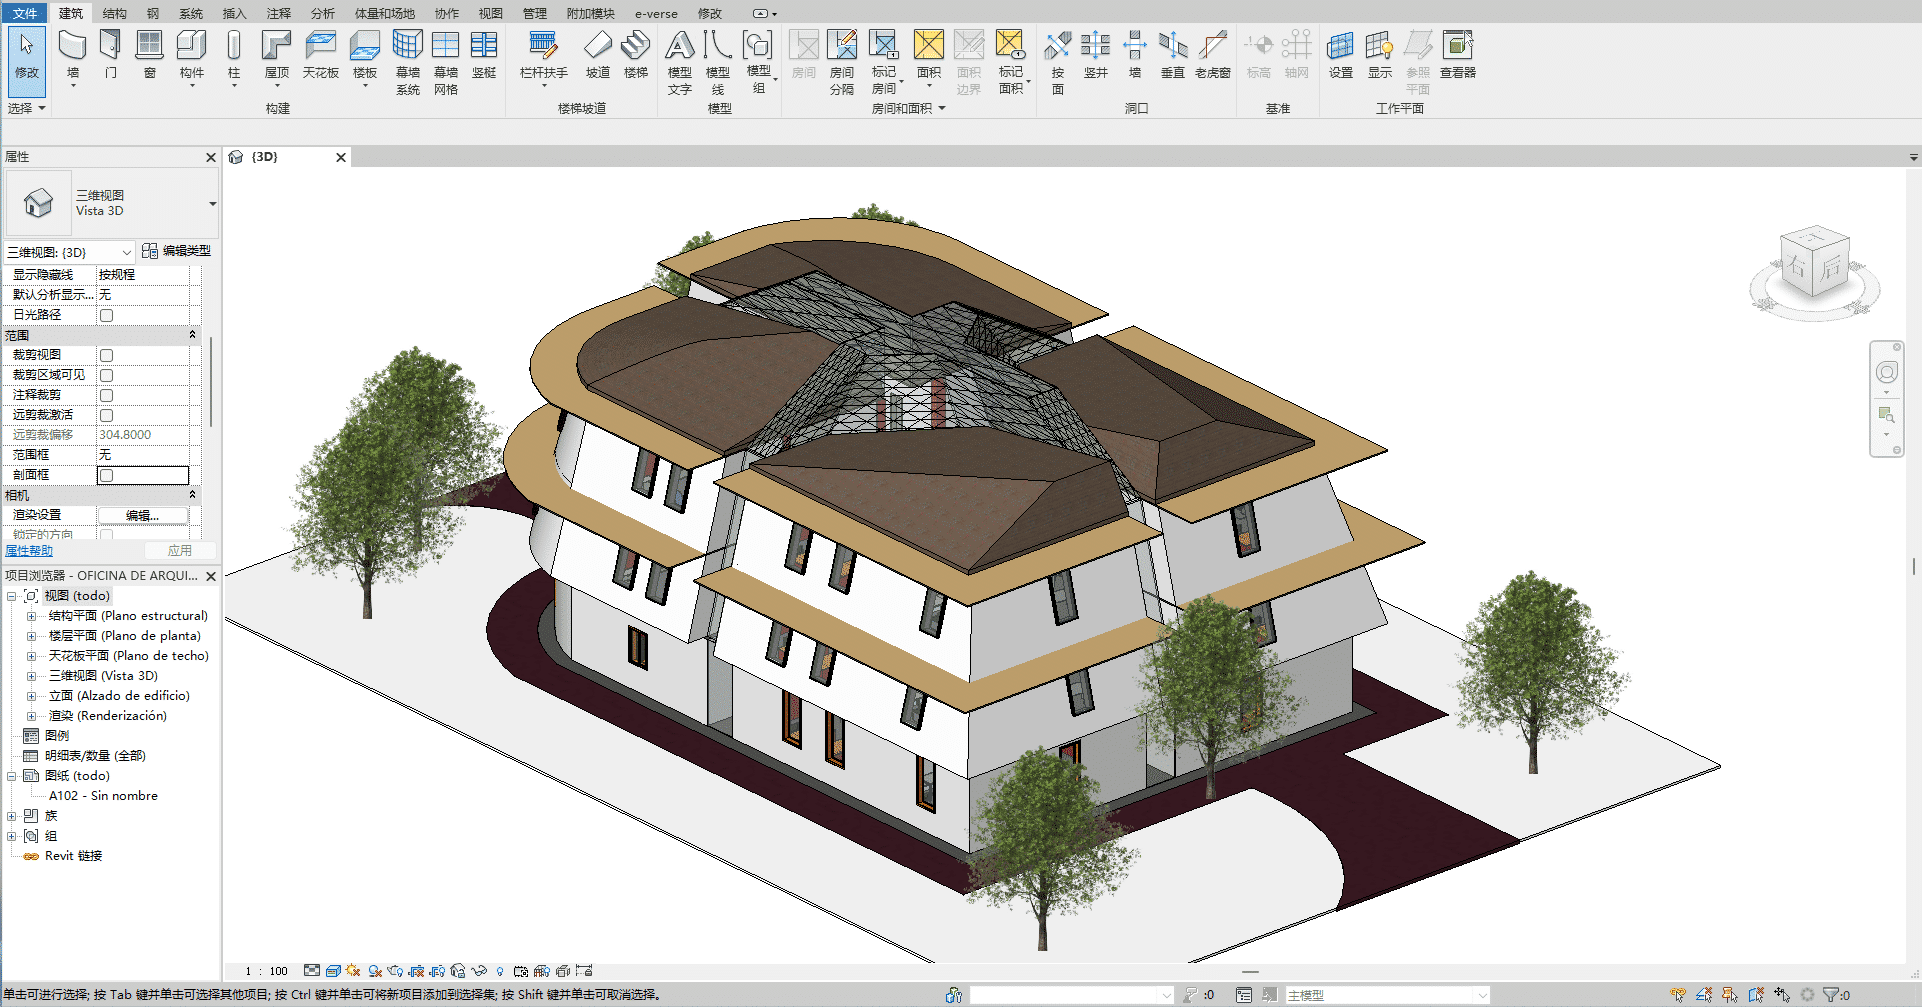Click the 远剪裁偏移 value field 304.8000
The image size is (1922, 1007).
[142, 435]
